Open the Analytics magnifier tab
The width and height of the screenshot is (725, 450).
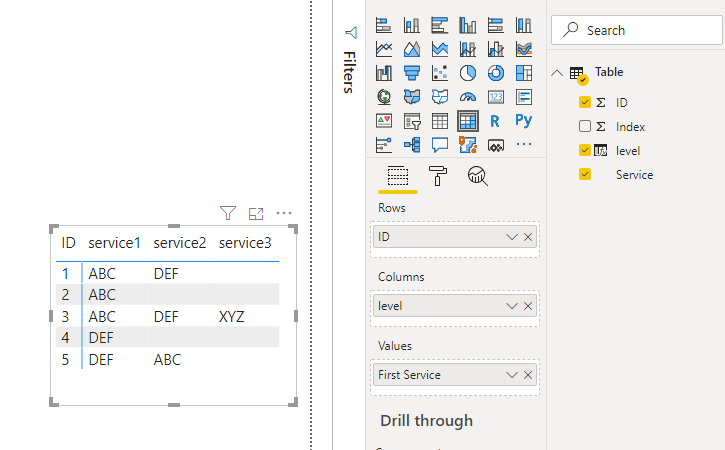[x=478, y=176]
